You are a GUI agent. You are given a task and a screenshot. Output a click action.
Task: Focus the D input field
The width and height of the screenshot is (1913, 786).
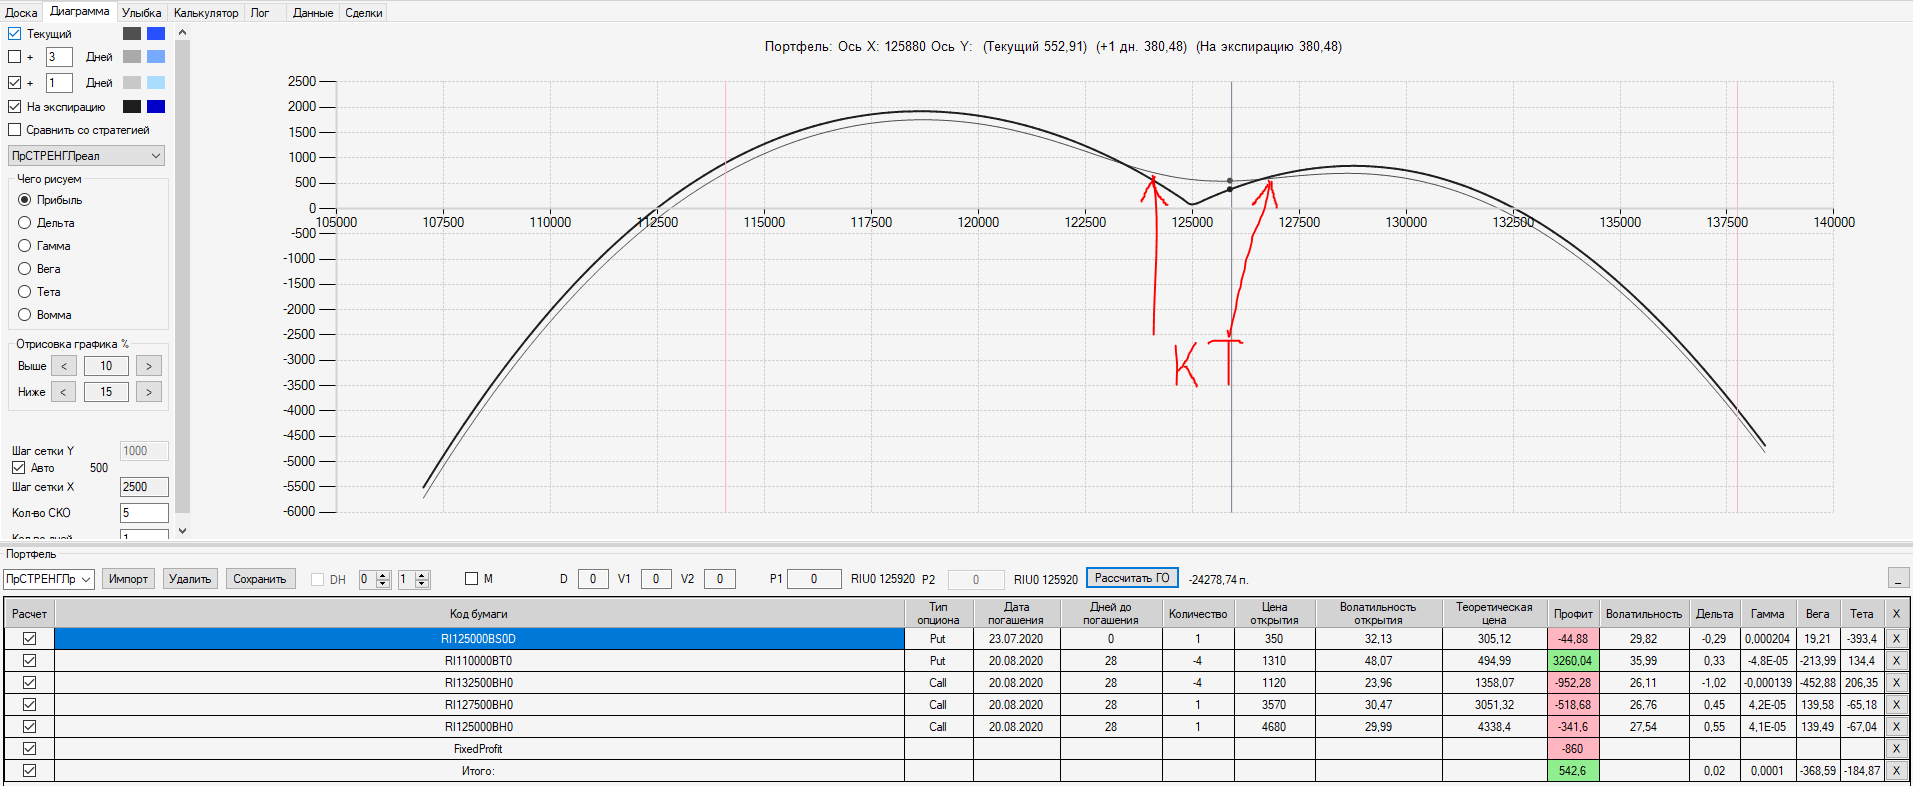click(x=593, y=579)
